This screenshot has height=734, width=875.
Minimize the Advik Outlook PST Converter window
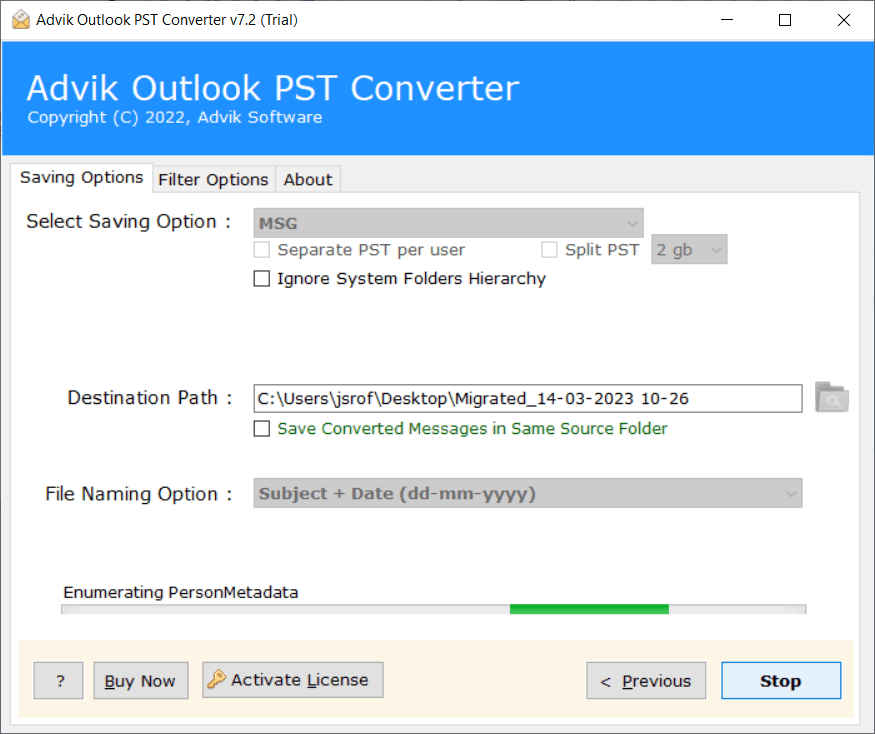coord(727,20)
